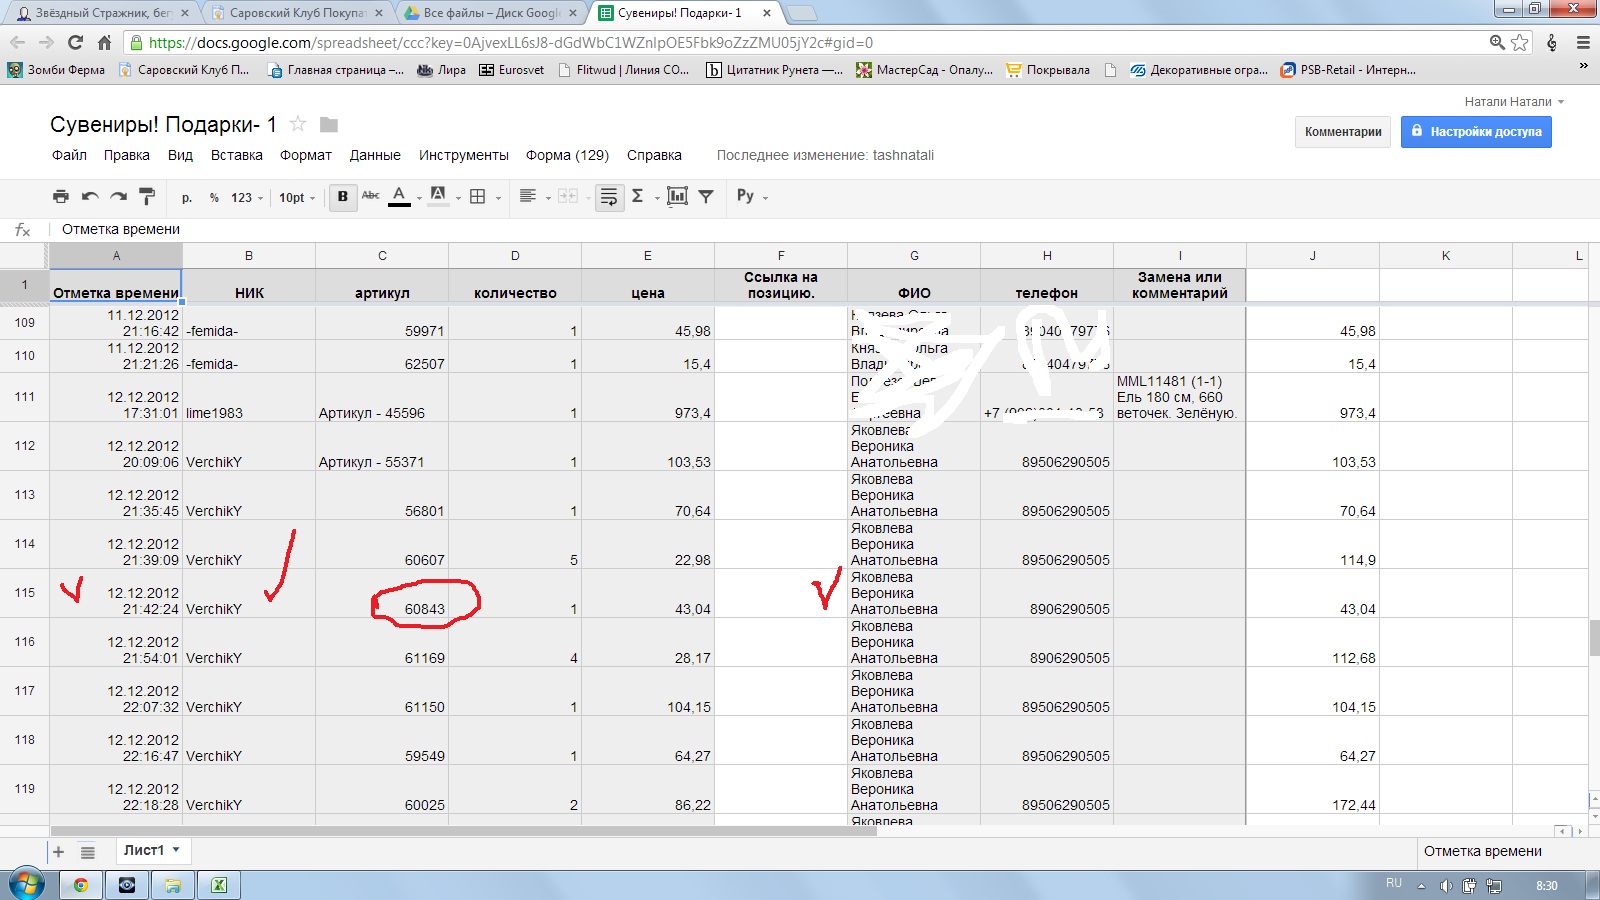Toggle bold formatting button
1600x900 pixels.
[x=343, y=196]
